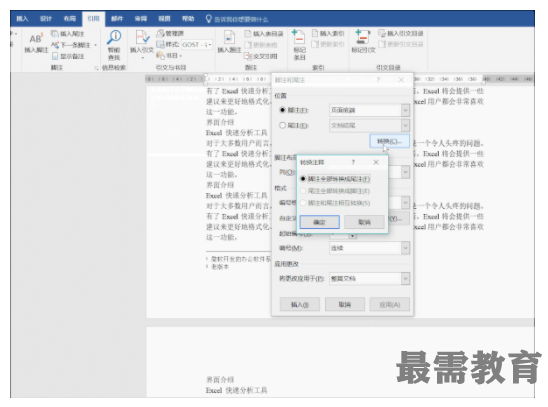Close the 转换注释 dialog with X

[x=376, y=162]
